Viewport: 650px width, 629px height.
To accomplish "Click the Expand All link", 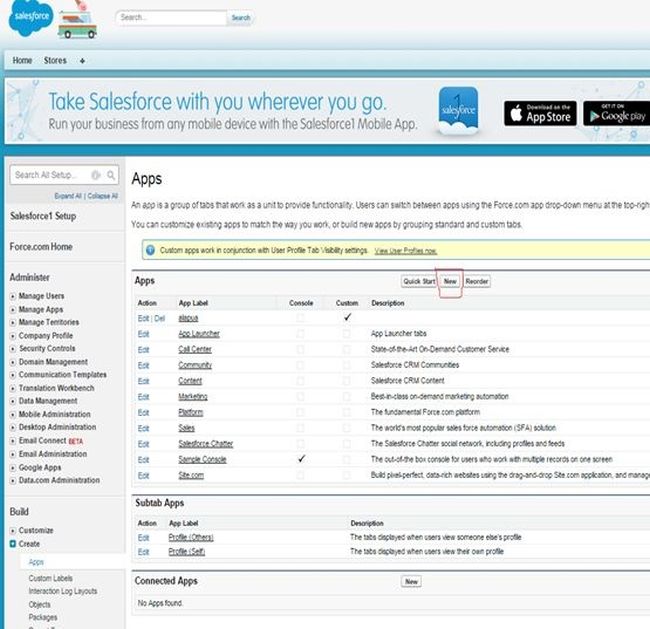I will pyautogui.click(x=68, y=196).
